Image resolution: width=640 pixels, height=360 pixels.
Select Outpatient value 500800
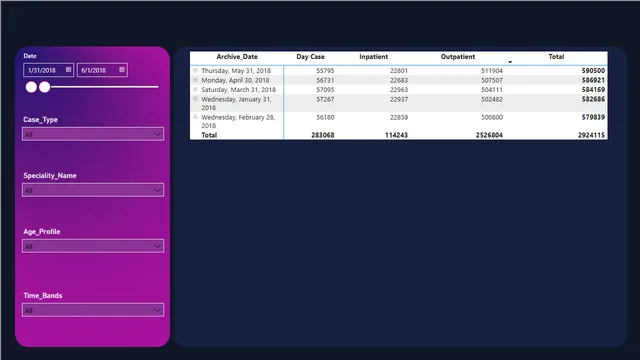pyautogui.click(x=492, y=117)
